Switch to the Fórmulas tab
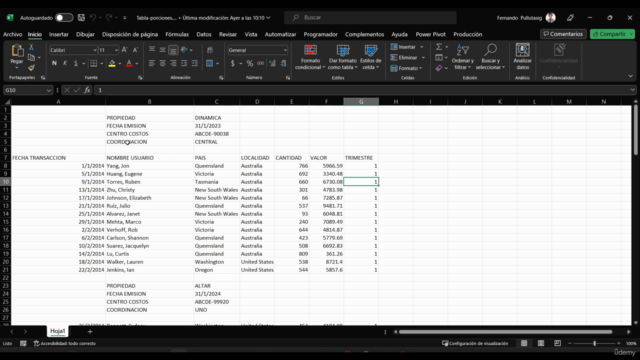This screenshot has height=360, width=640. (x=177, y=34)
